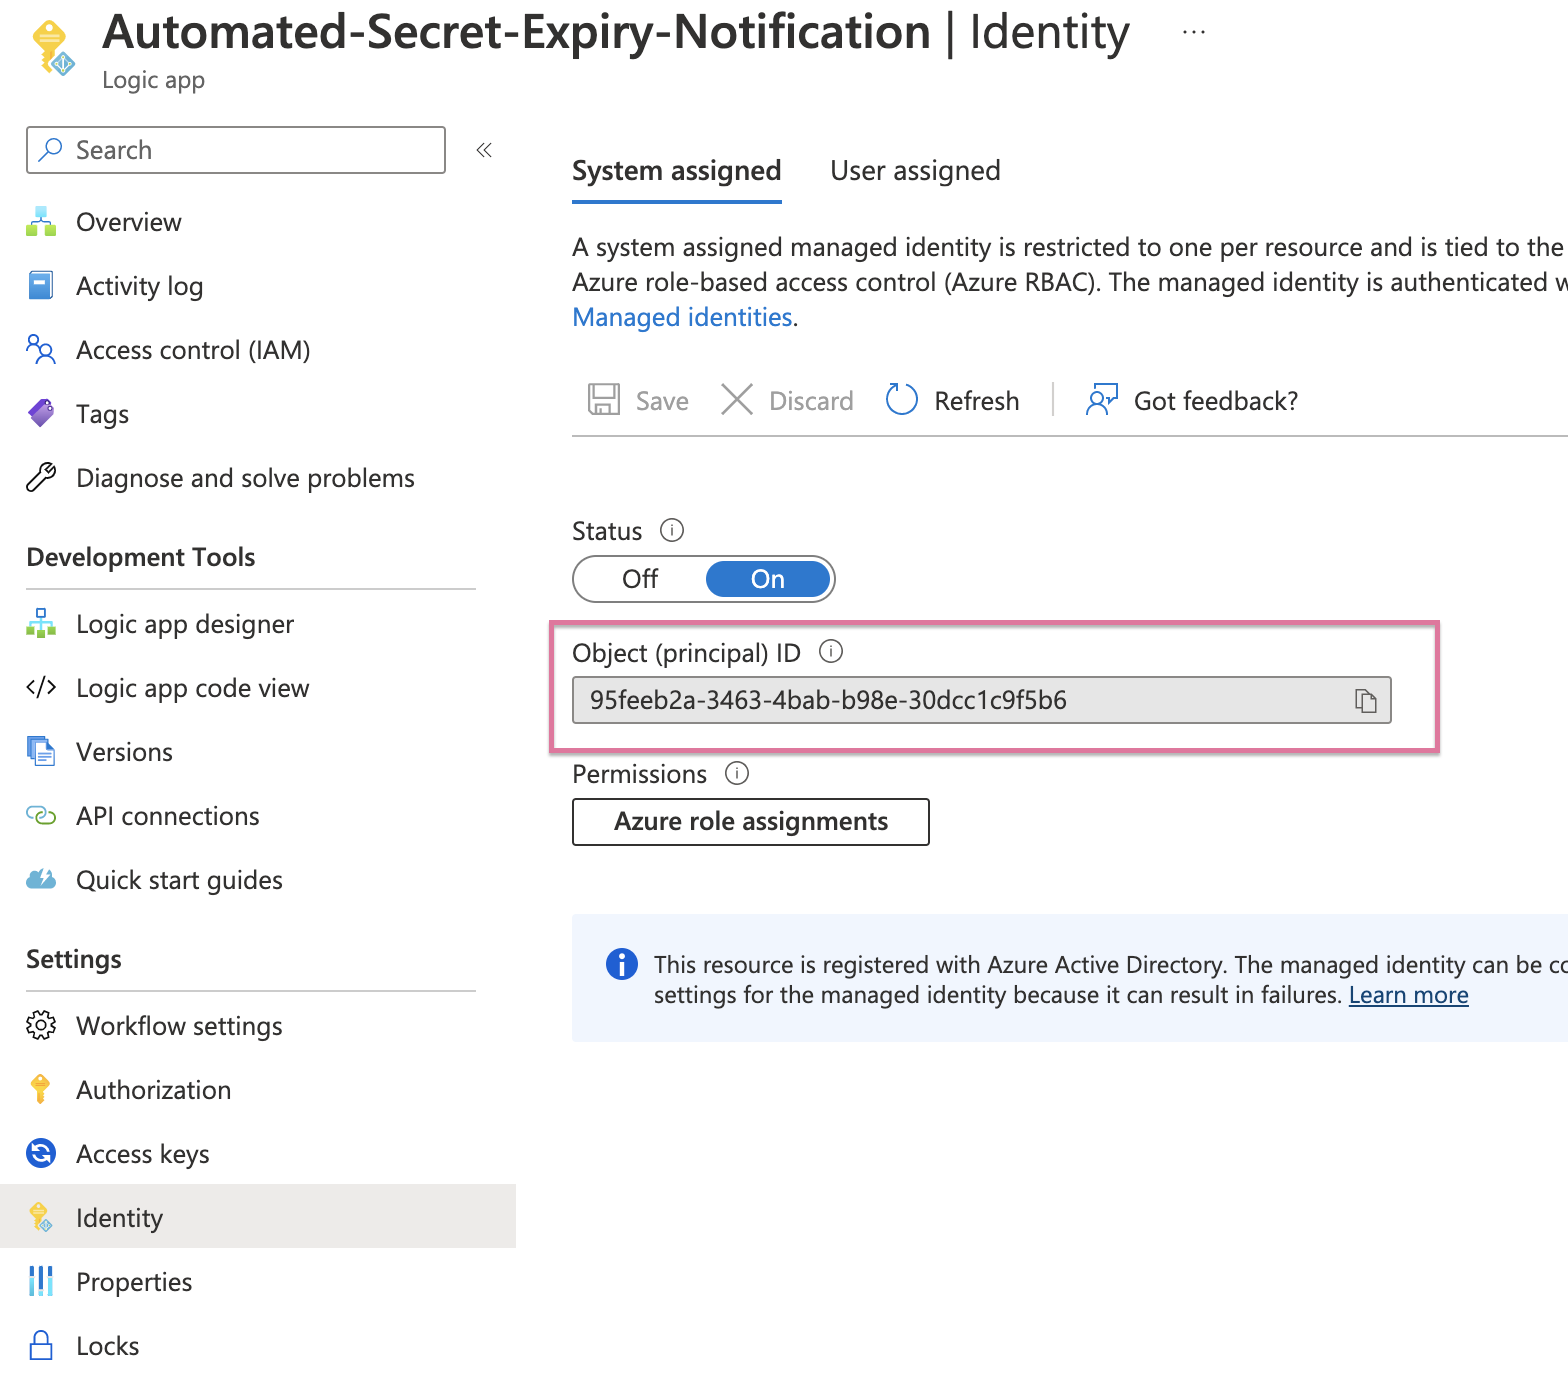Show Permissions info tooltip icon

737,773
